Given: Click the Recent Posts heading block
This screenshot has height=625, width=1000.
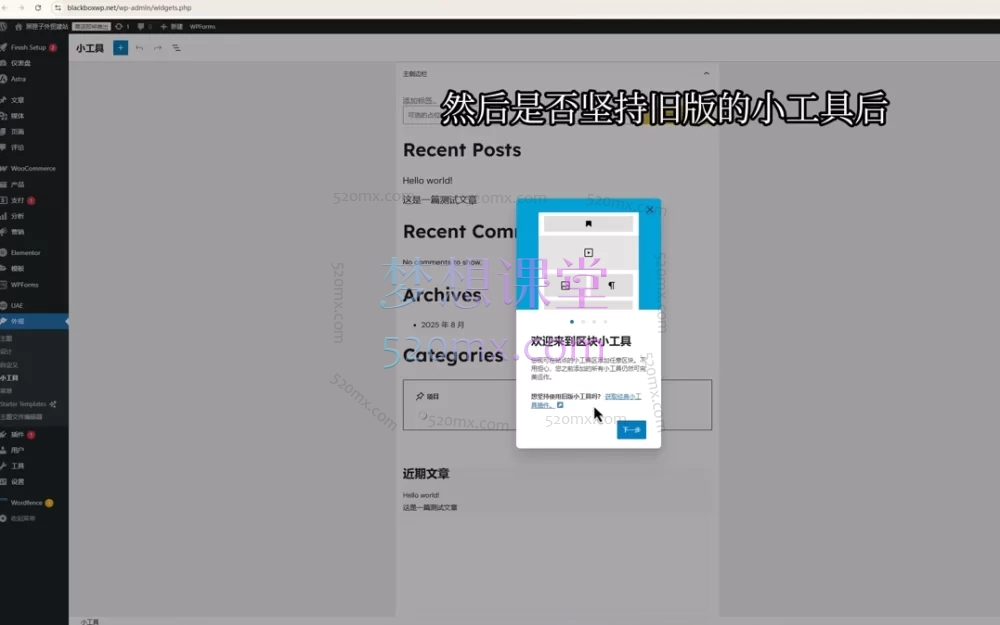Looking at the screenshot, I should (x=462, y=150).
